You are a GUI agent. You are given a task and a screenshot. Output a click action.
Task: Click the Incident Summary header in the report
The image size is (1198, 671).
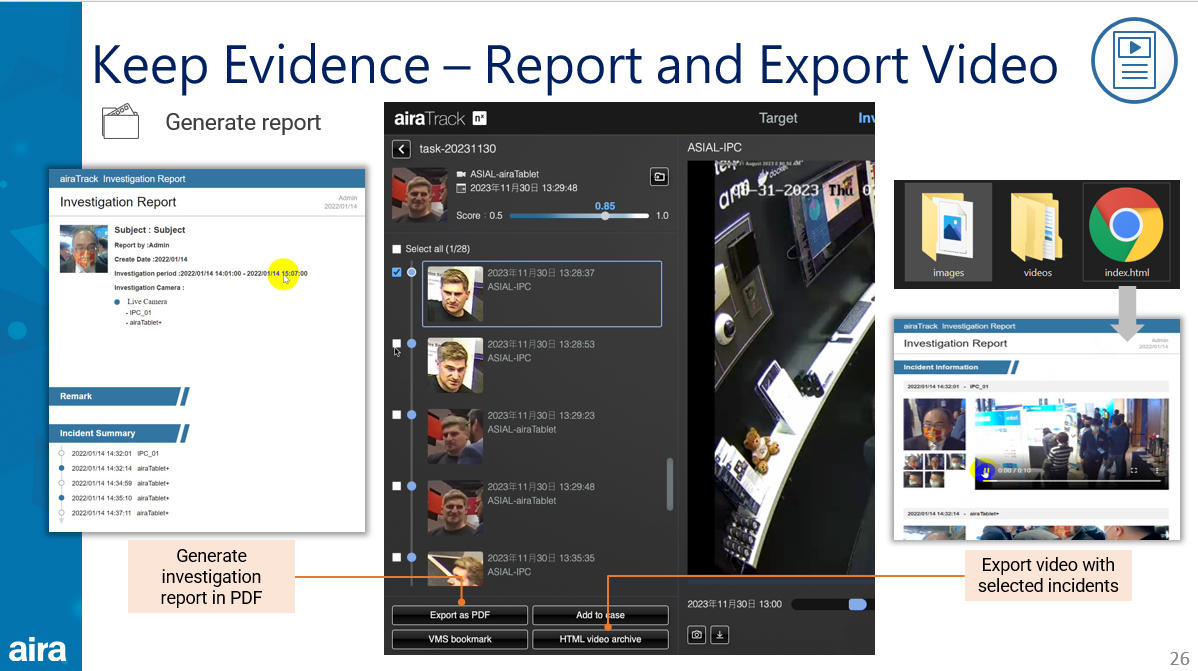point(118,433)
